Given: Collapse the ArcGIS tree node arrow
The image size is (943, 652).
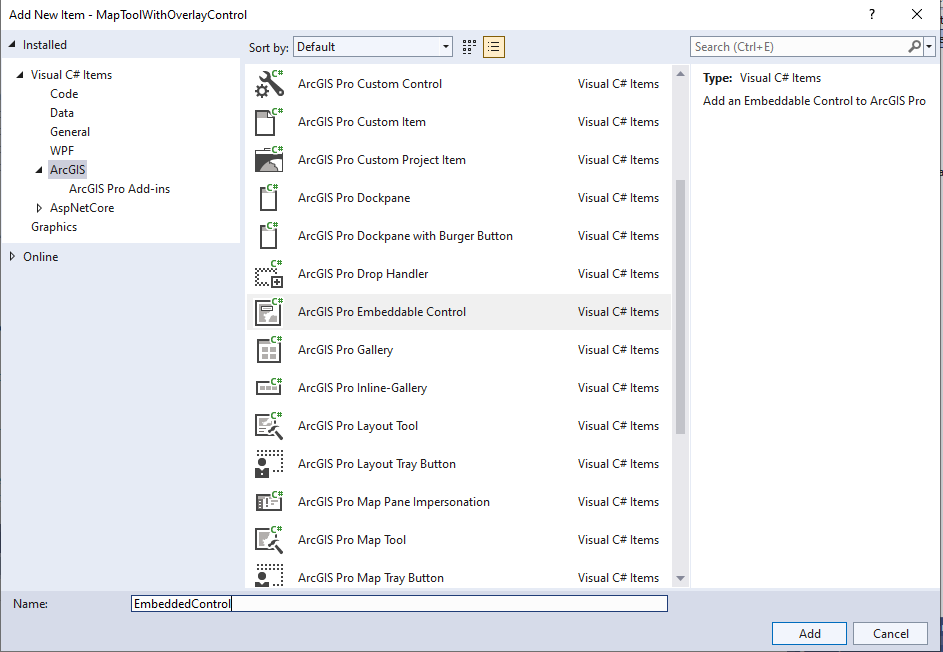Looking at the screenshot, I should pos(39,170).
